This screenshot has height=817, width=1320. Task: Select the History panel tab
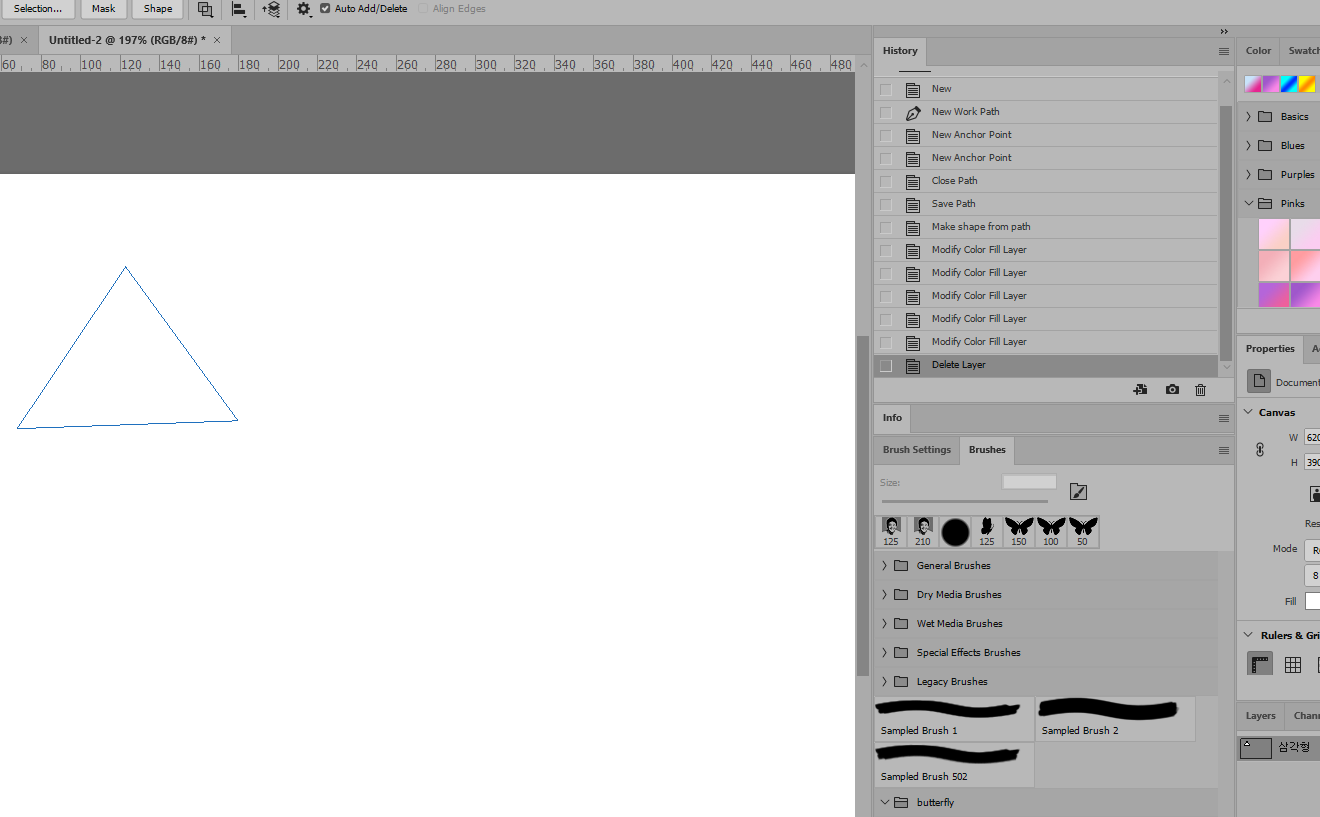pyautogui.click(x=900, y=51)
